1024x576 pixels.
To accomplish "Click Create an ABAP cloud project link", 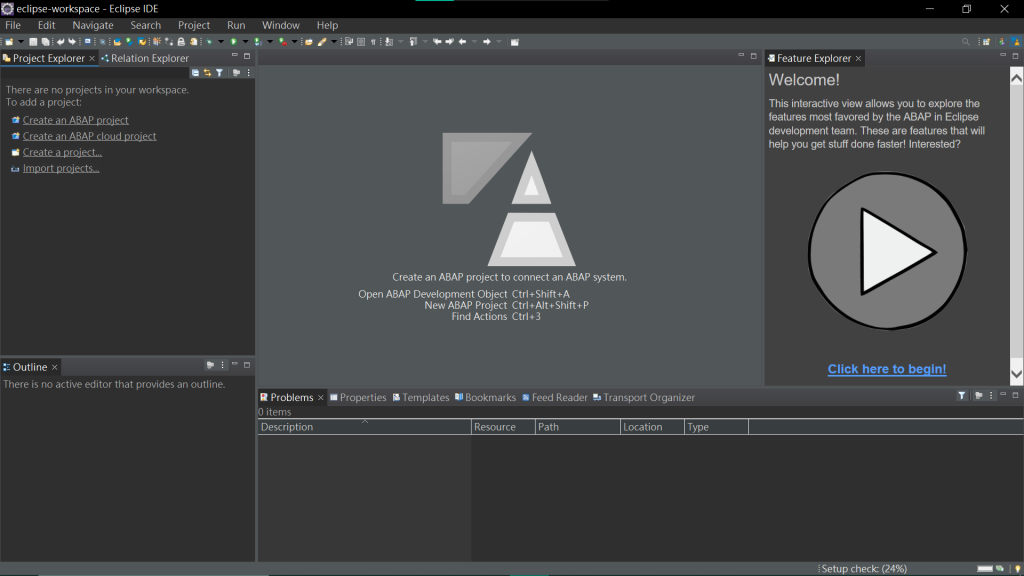I will [89, 136].
